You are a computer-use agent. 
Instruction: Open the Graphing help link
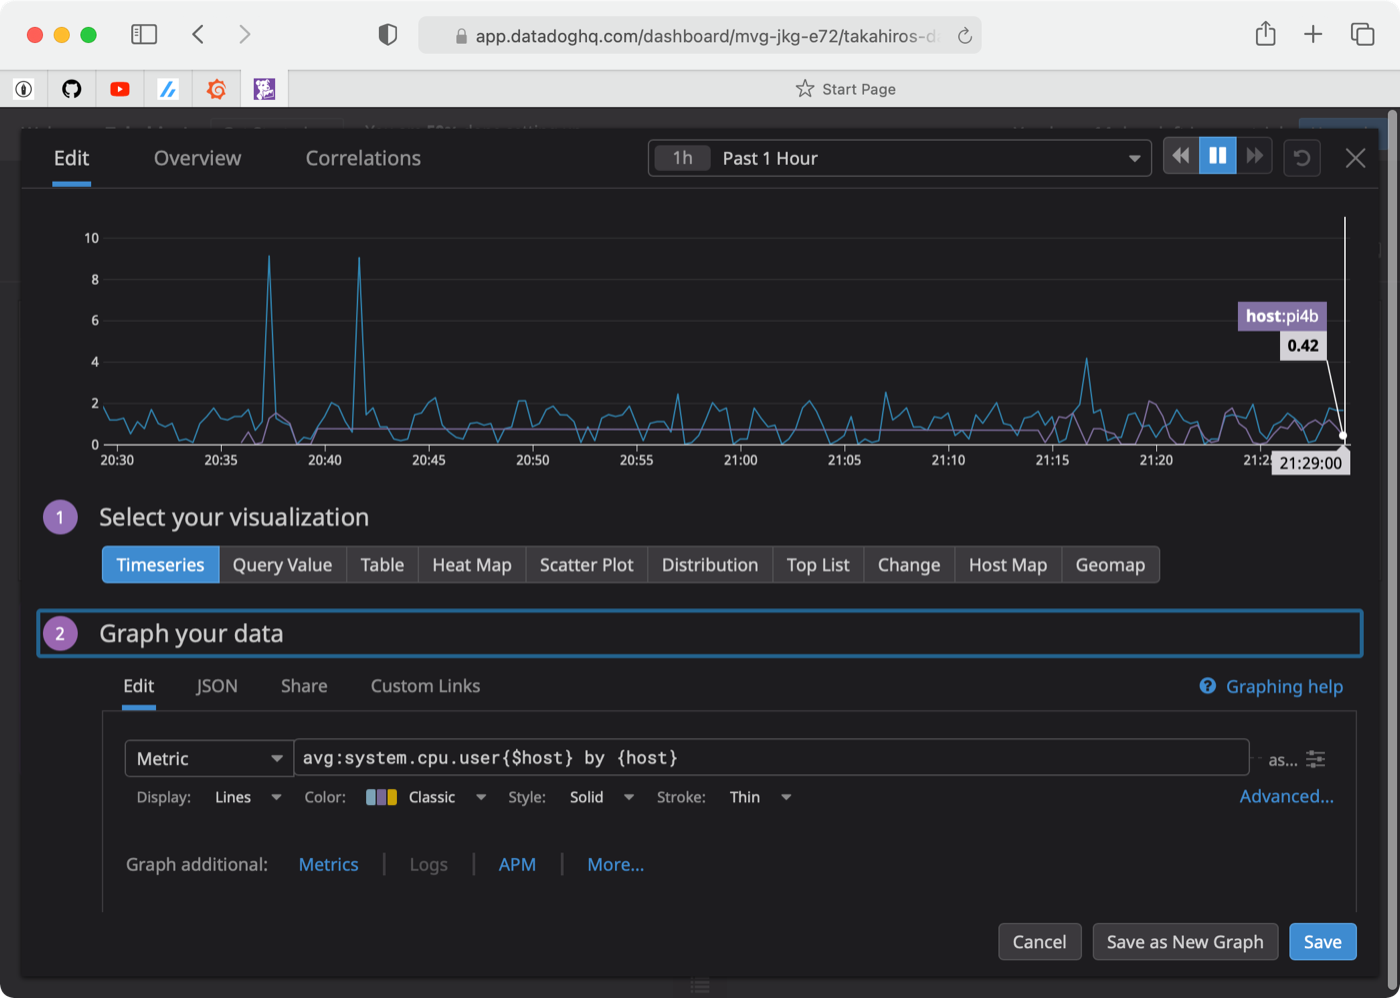[x=1284, y=686]
